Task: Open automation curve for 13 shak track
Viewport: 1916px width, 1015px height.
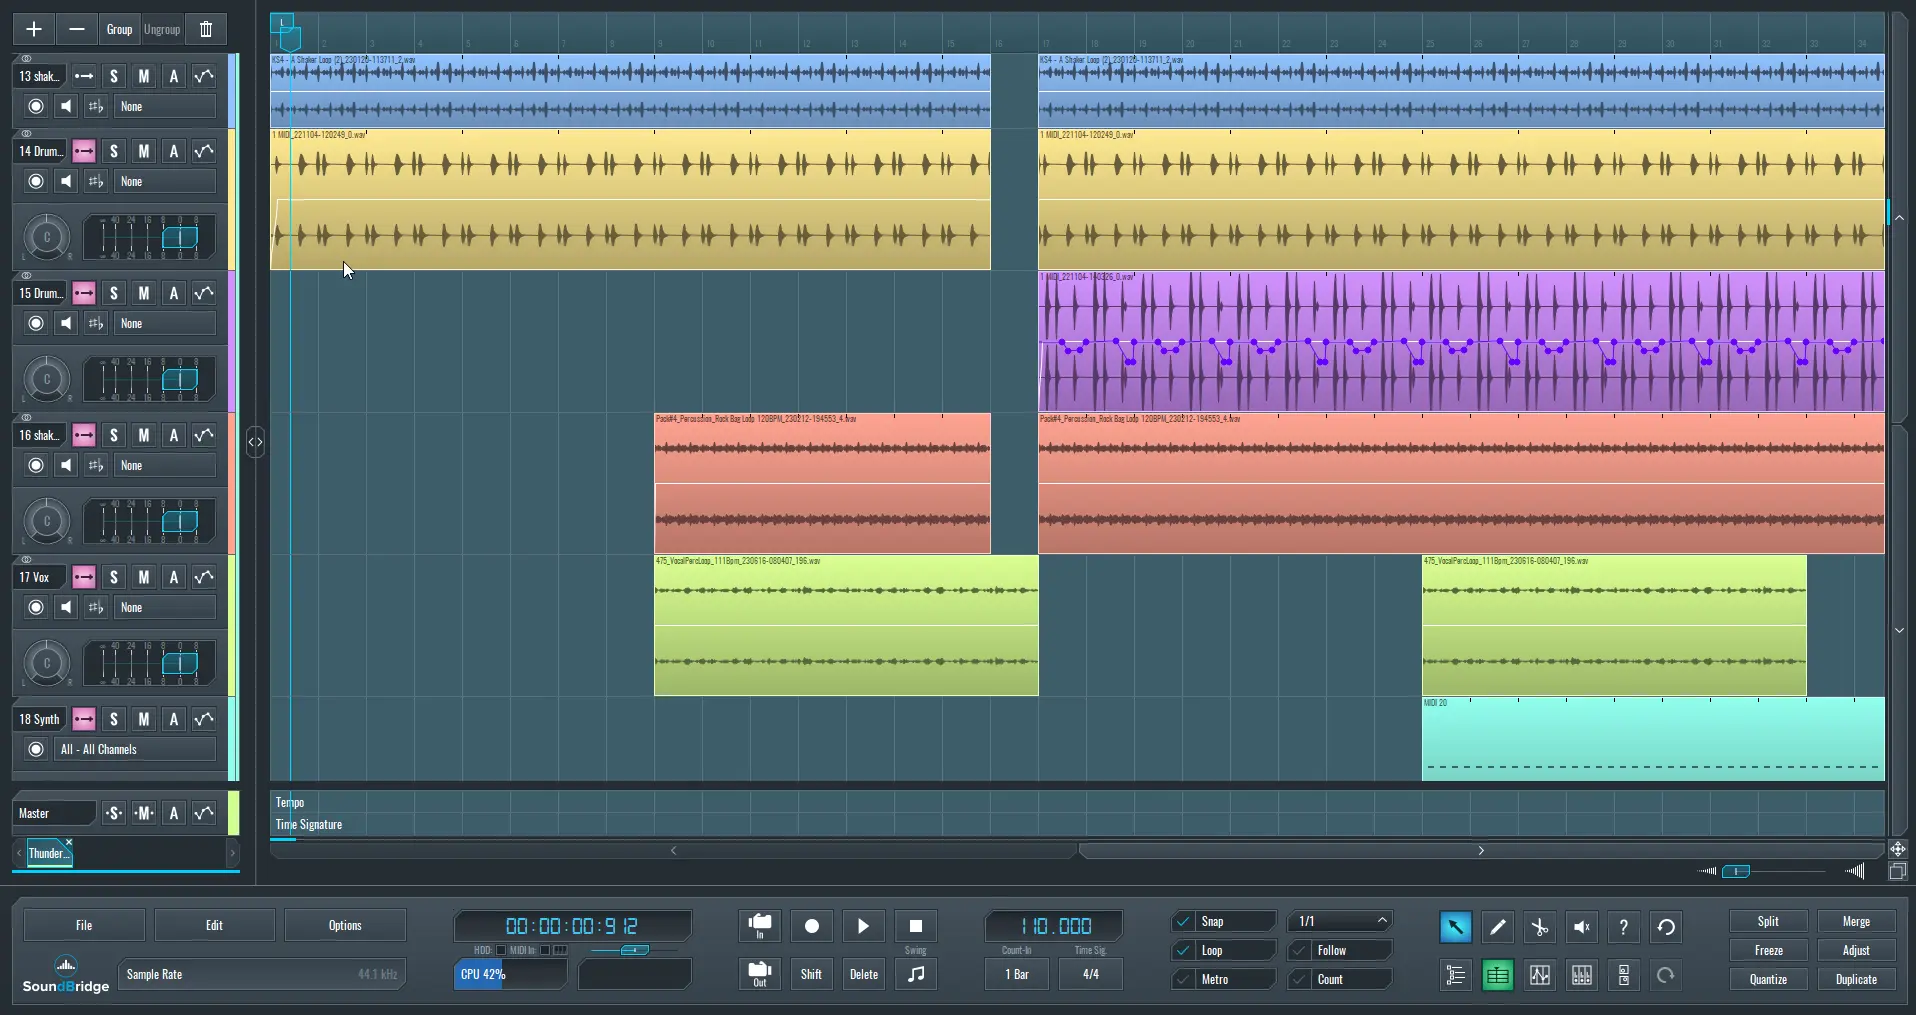Action: tap(204, 76)
